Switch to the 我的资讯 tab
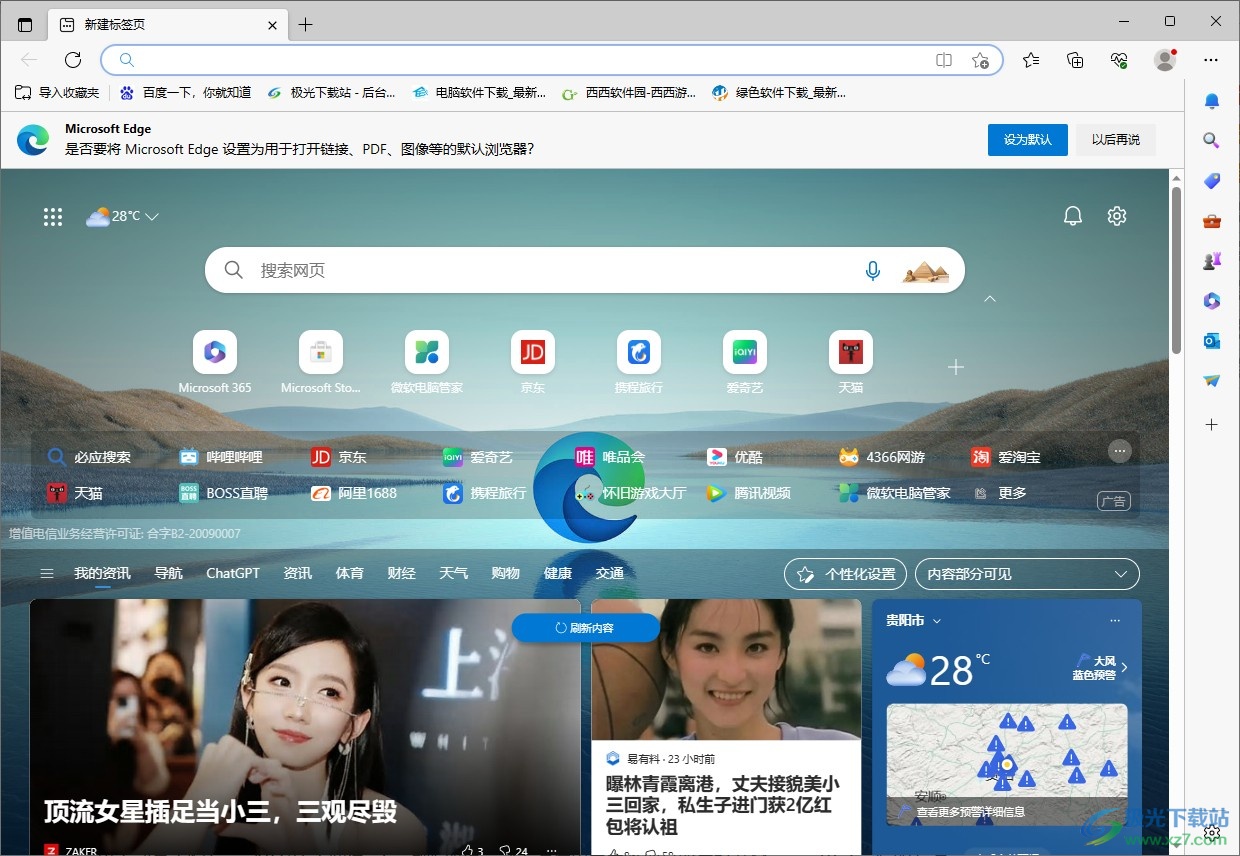 pyautogui.click(x=102, y=574)
